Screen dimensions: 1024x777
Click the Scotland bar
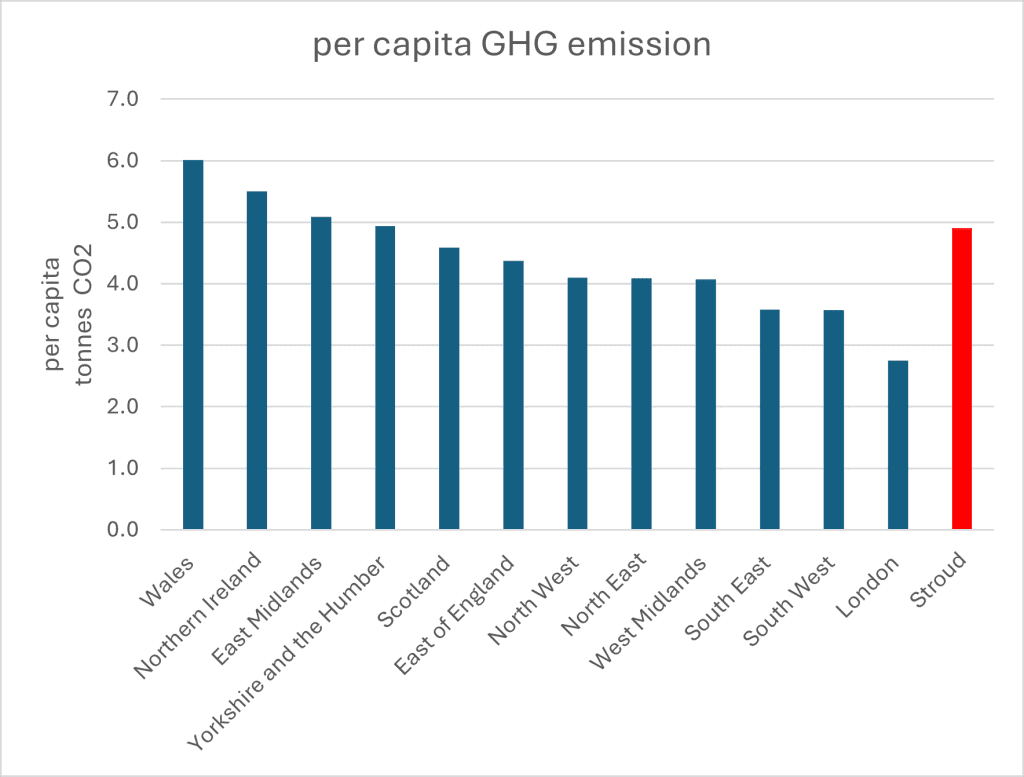pos(449,388)
